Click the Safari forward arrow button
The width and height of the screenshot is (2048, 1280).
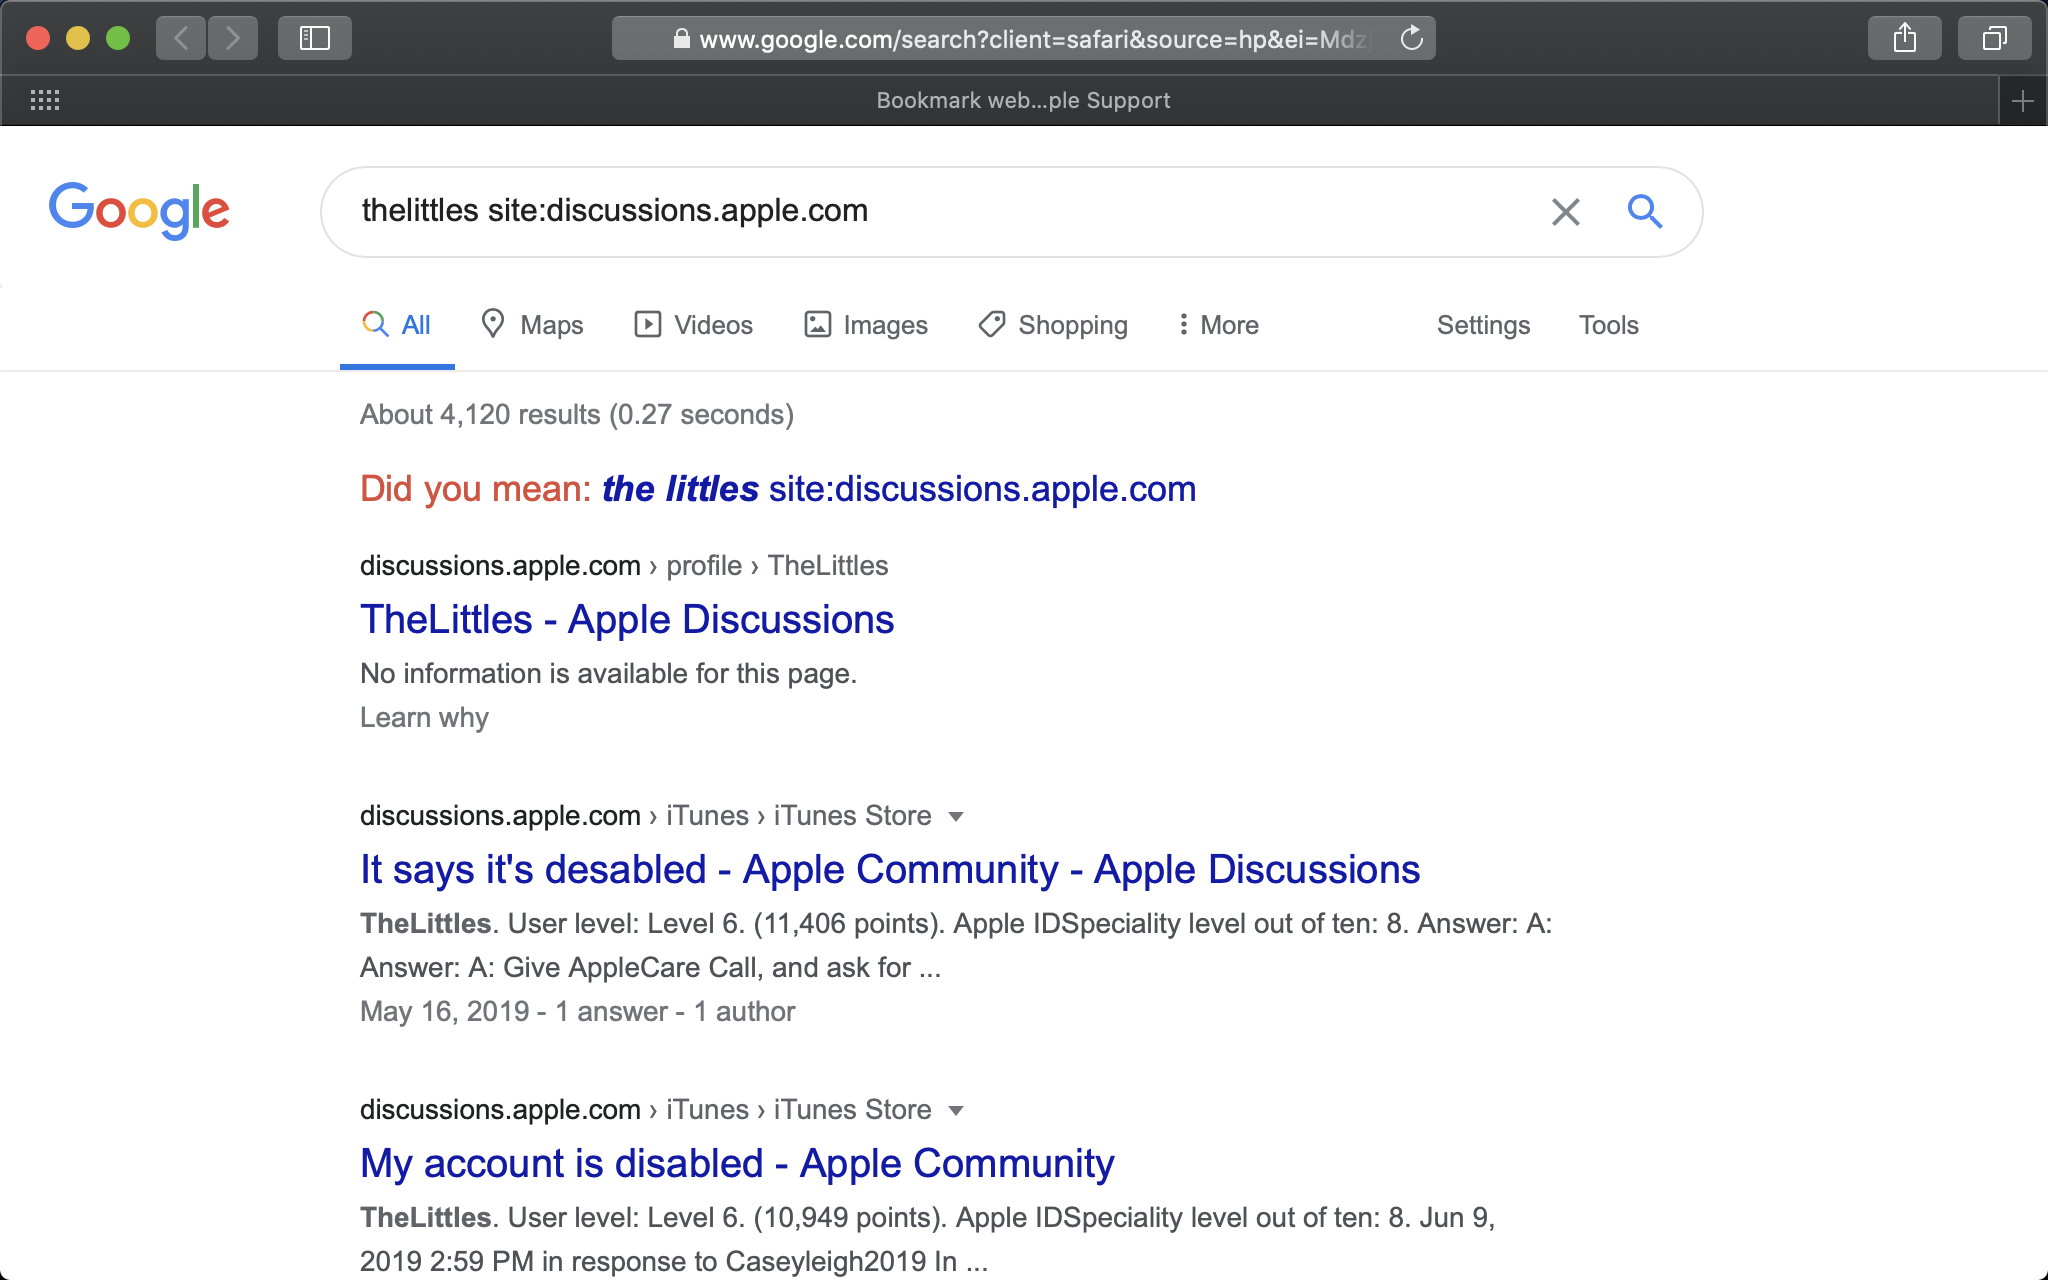(x=233, y=39)
